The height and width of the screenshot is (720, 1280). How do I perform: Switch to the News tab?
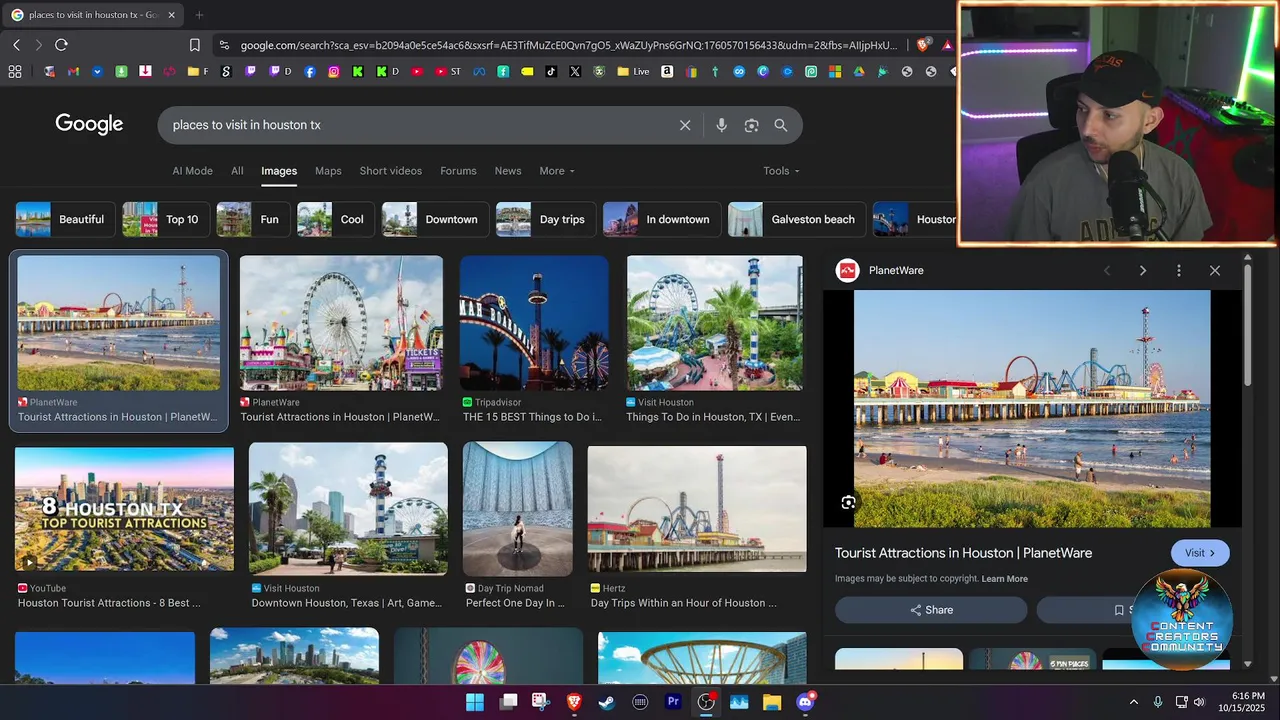coord(508,171)
